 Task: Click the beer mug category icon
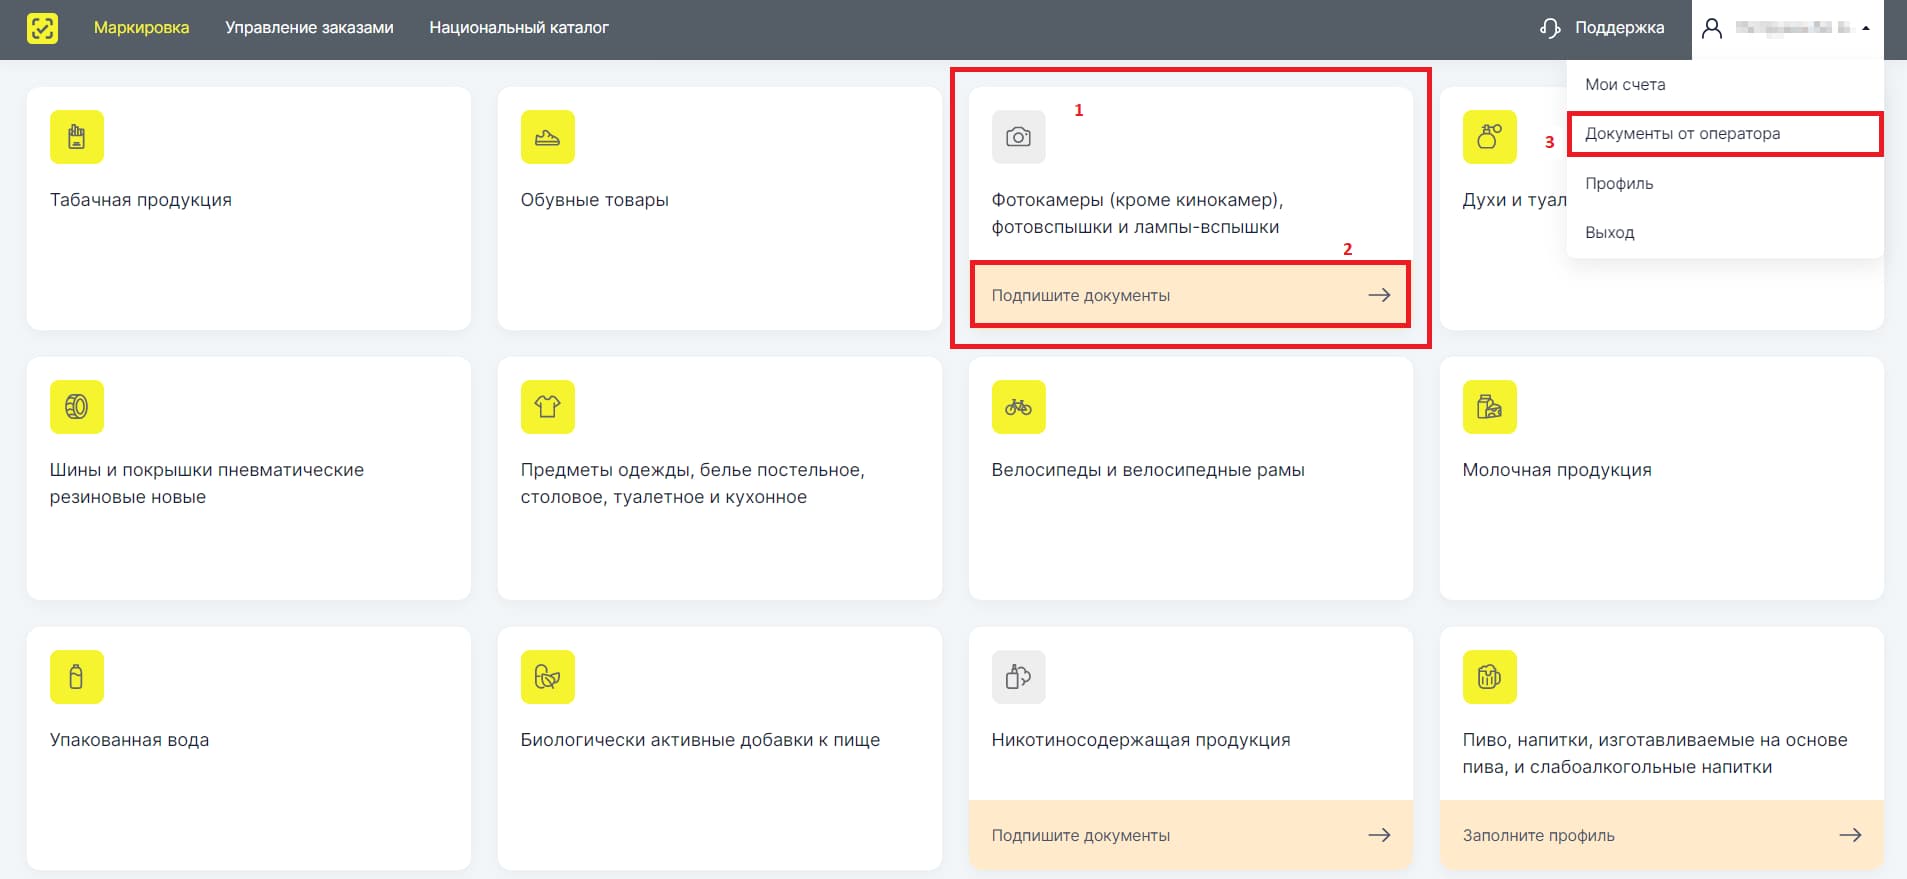coord(1490,677)
